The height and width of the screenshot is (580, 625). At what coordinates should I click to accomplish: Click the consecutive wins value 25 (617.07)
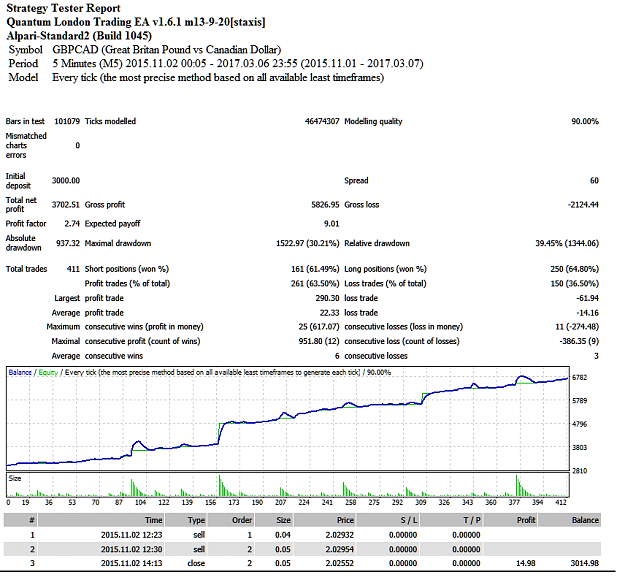[319, 327]
